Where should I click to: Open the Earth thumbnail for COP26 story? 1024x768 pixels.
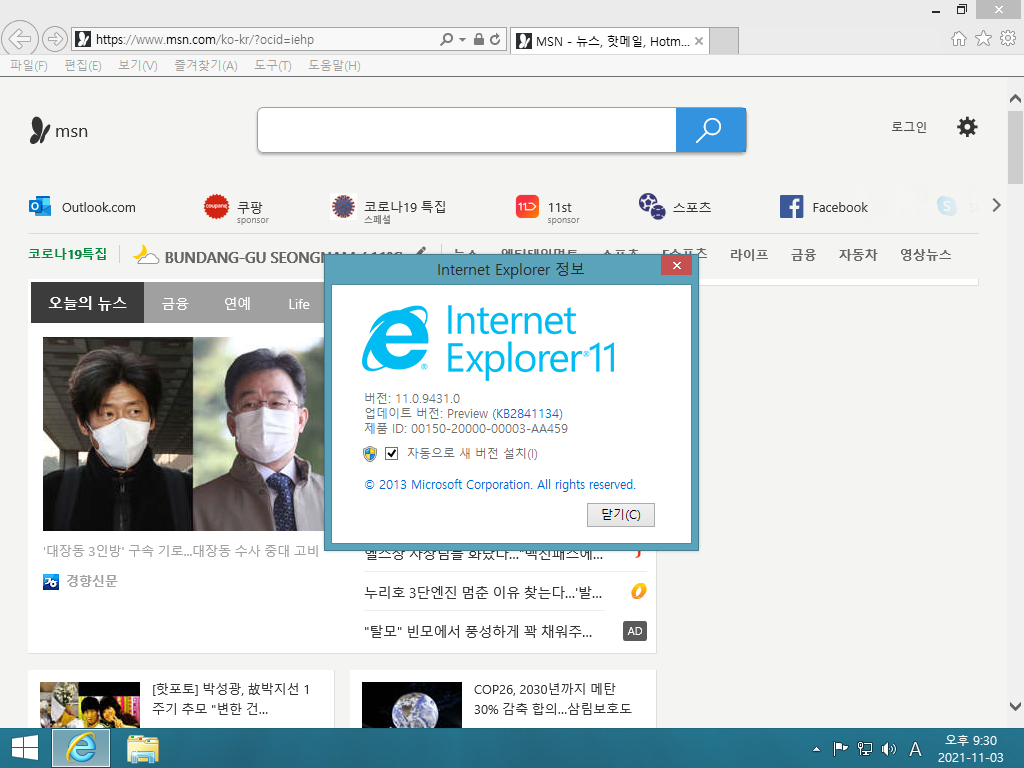(x=411, y=705)
